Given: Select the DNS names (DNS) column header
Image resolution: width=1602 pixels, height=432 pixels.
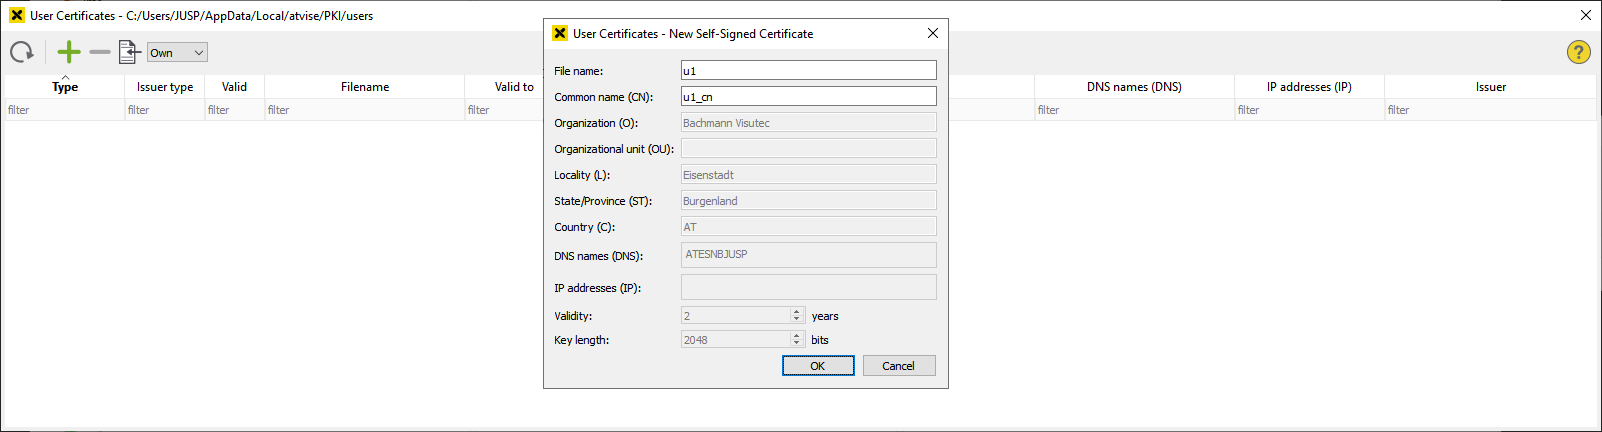Looking at the screenshot, I should coord(1134,87).
